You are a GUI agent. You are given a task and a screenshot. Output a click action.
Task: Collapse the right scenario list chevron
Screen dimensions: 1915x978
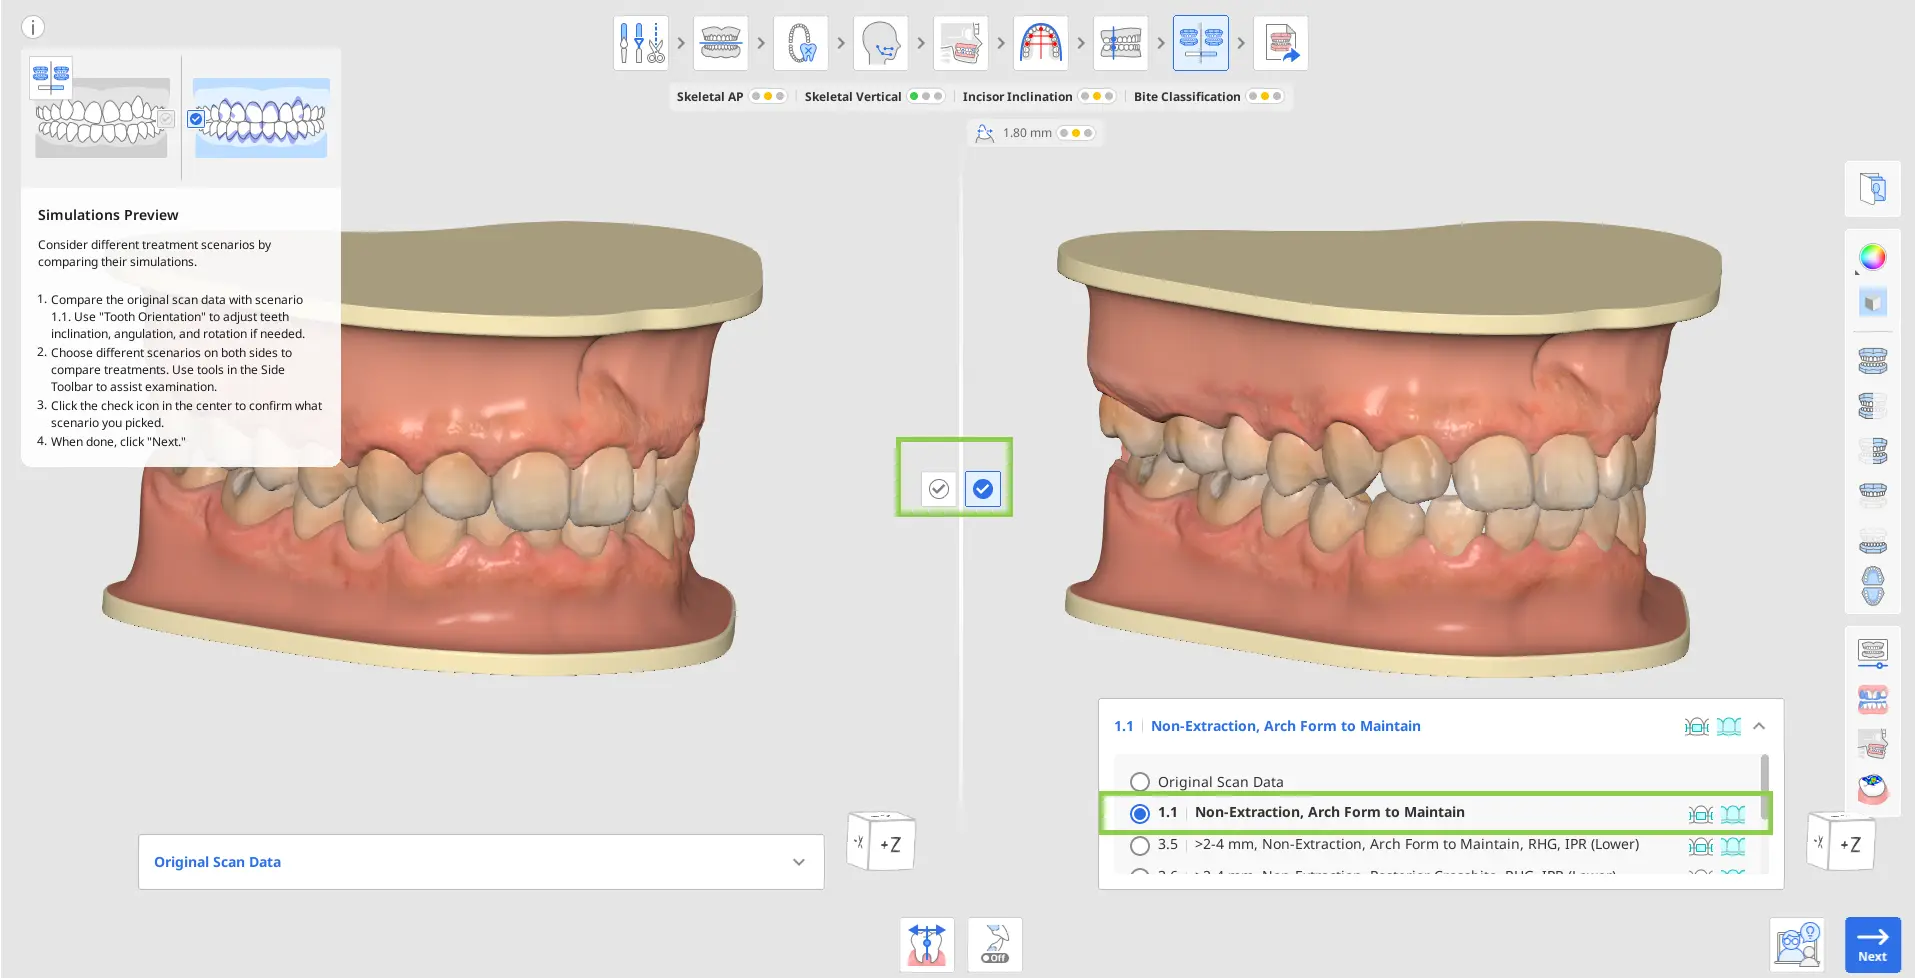[x=1759, y=726]
